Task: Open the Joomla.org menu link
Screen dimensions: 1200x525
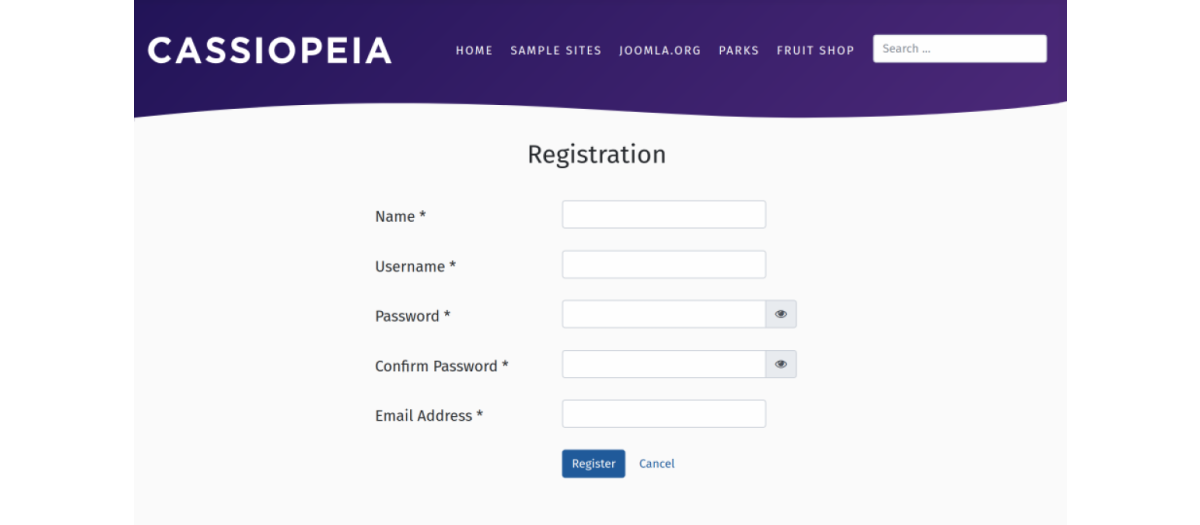Action: tap(660, 50)
